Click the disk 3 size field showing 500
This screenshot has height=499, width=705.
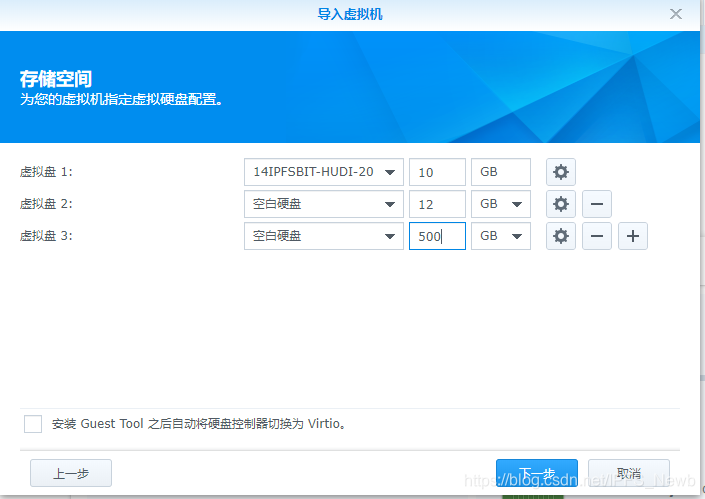click(x=437, y=236)
